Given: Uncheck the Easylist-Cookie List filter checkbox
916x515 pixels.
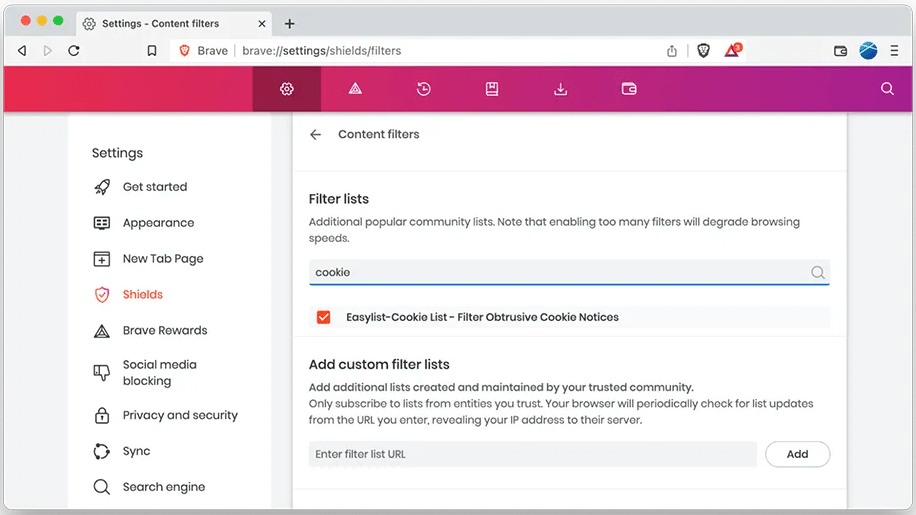Looking at the screenshot, I should [323, 317].
